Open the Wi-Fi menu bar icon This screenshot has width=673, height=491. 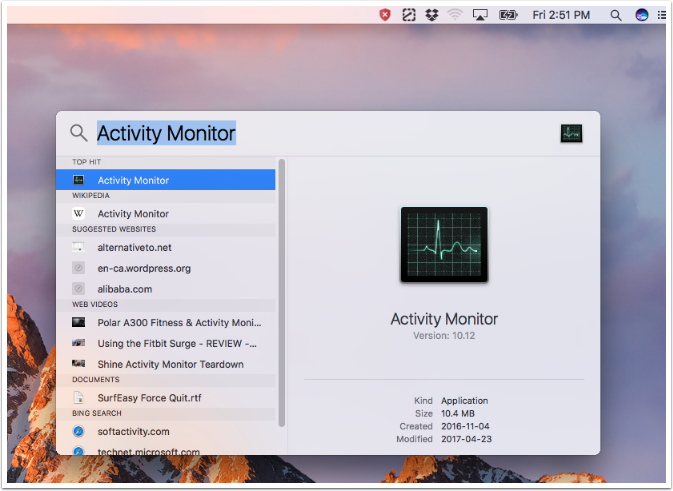455,15
